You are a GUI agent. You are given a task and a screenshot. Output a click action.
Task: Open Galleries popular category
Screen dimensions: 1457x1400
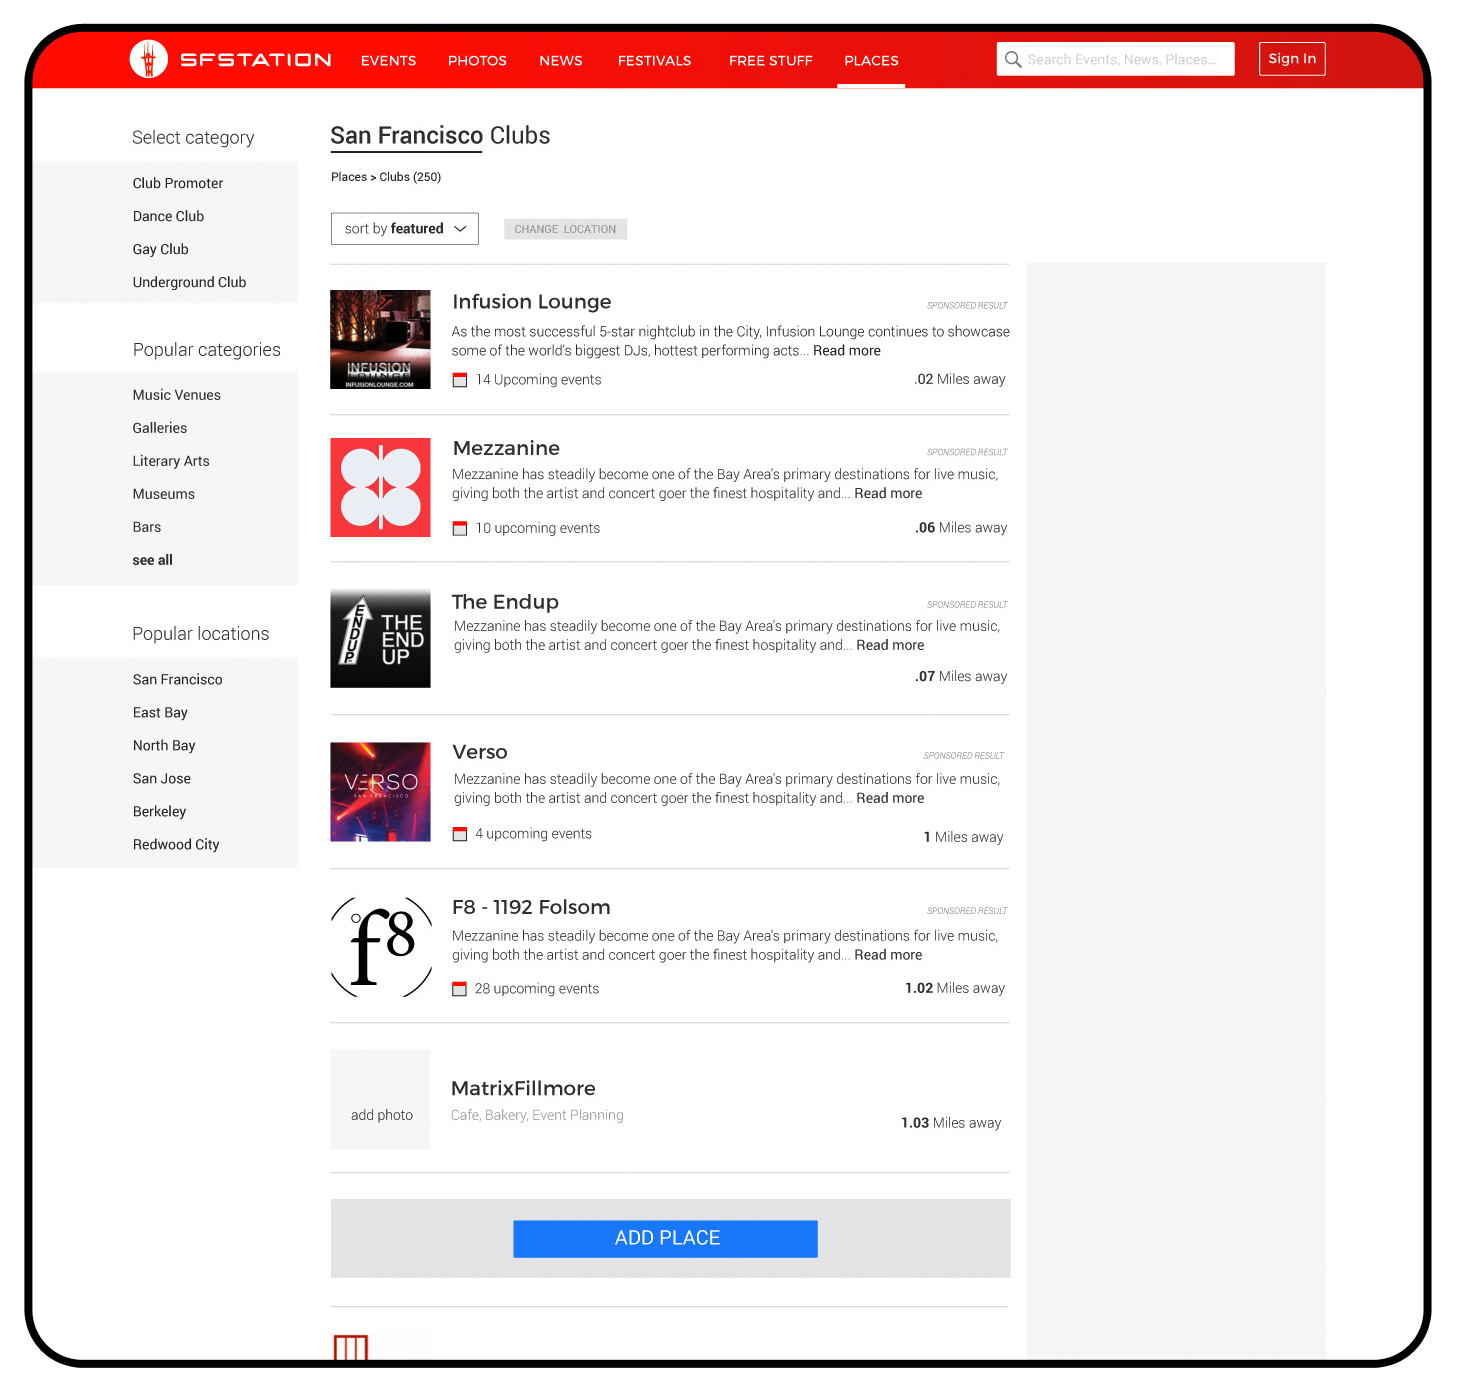pyautogui.click(x=160, y=428)
